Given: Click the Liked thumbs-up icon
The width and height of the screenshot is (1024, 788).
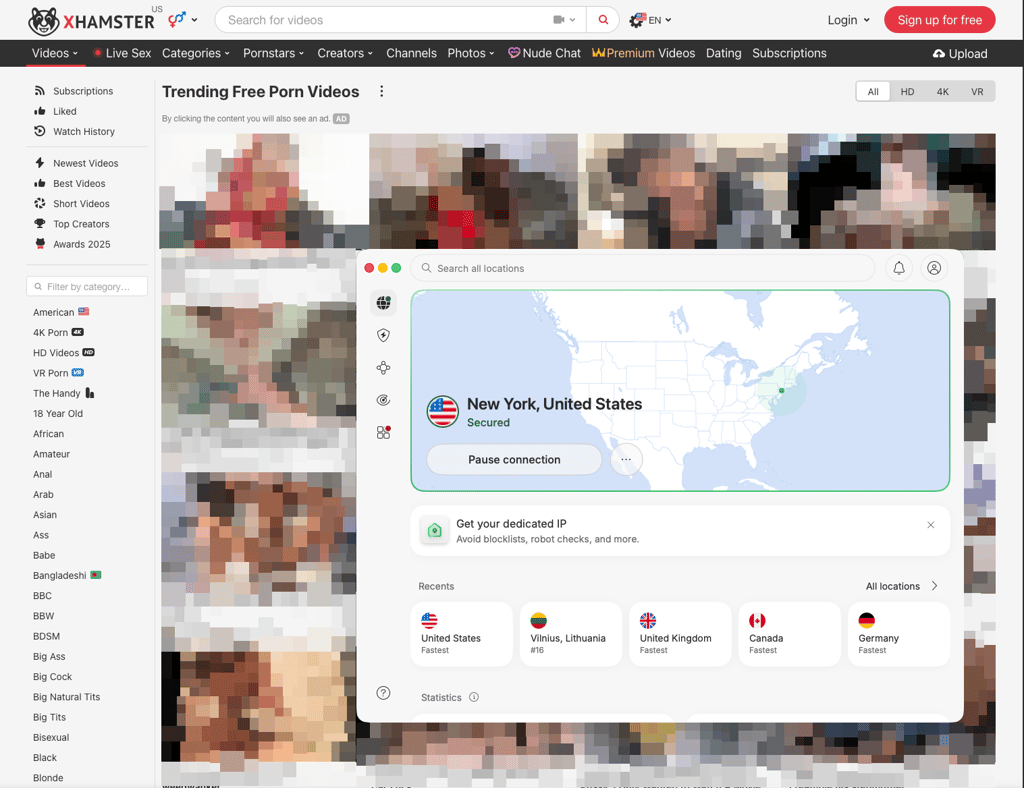Looking at the screenshot, I should pyautogui.click(x=40, y=111).
